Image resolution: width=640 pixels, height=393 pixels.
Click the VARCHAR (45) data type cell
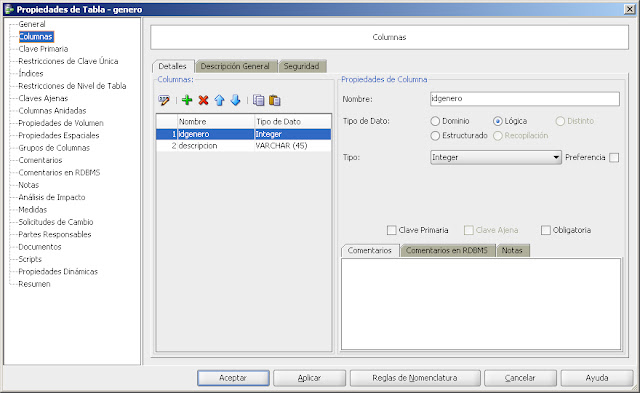coord(293,146)
